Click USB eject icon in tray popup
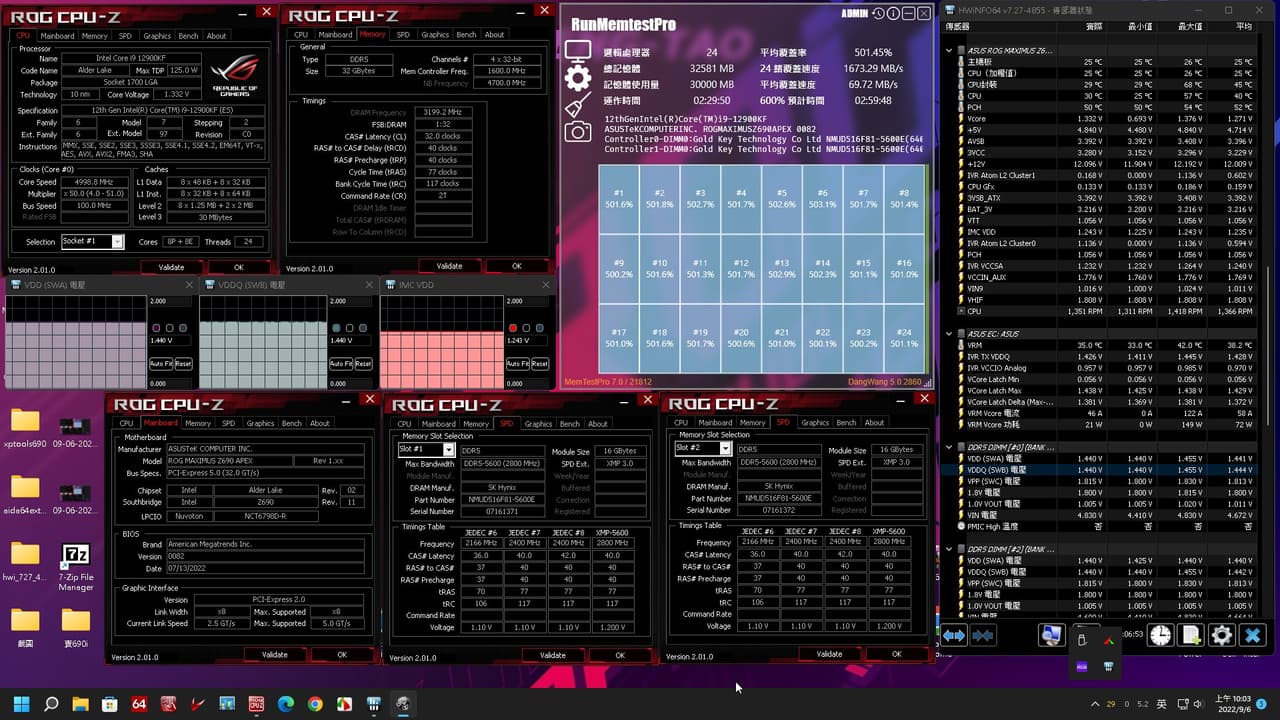The width and height of the screenshot is (1280, 720). point(1081,640)
